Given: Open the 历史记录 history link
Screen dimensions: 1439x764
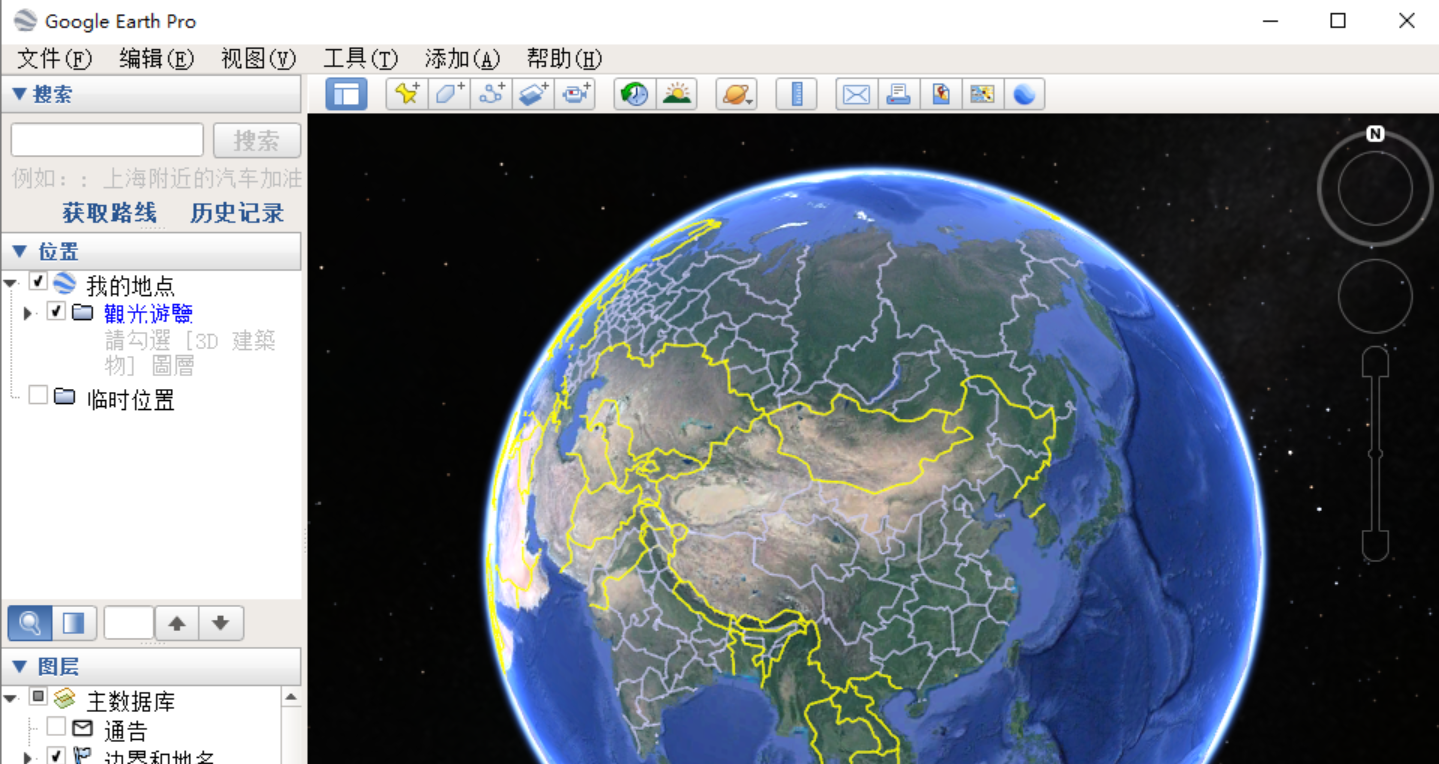Looking at the screenshot, I should tap(237, 213).
